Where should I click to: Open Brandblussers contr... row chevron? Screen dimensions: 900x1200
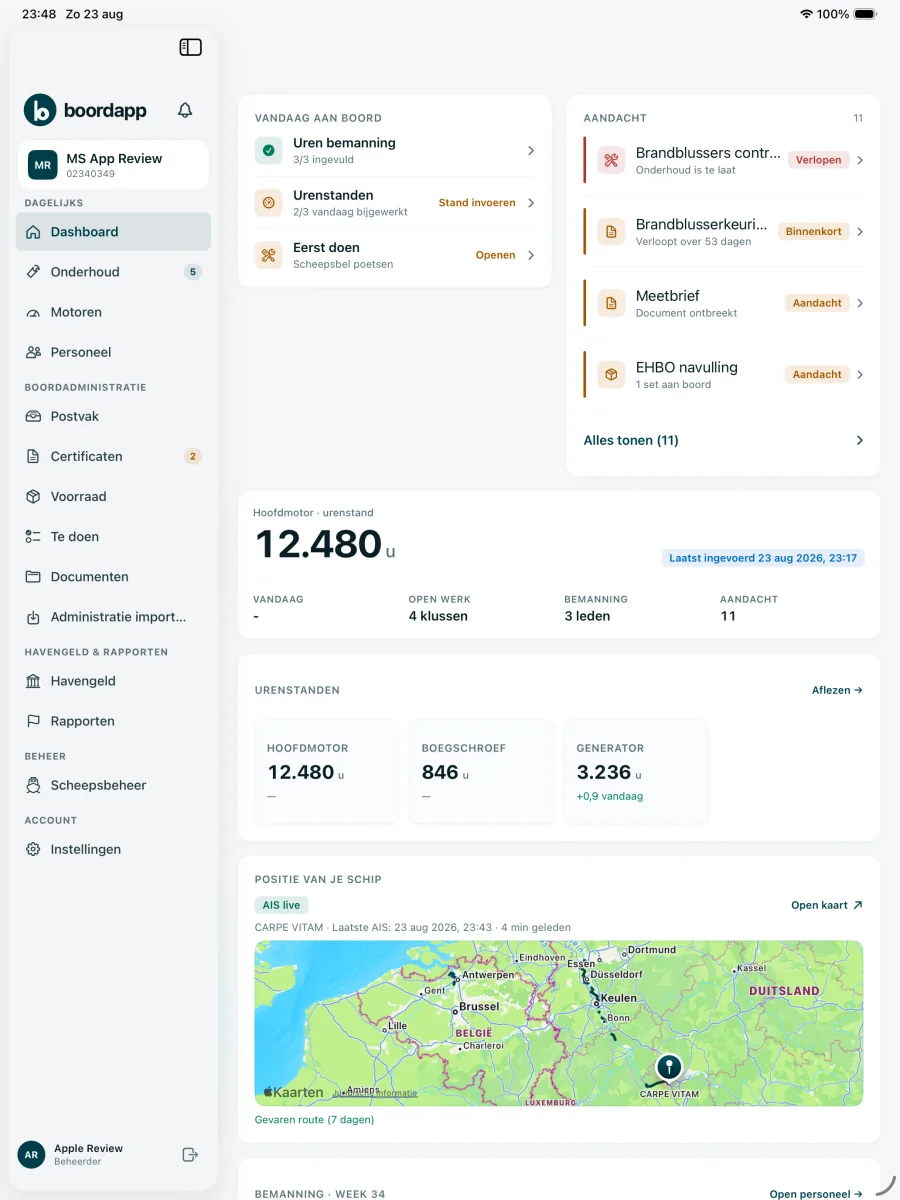pyautogui.click(x=860, y=160)
